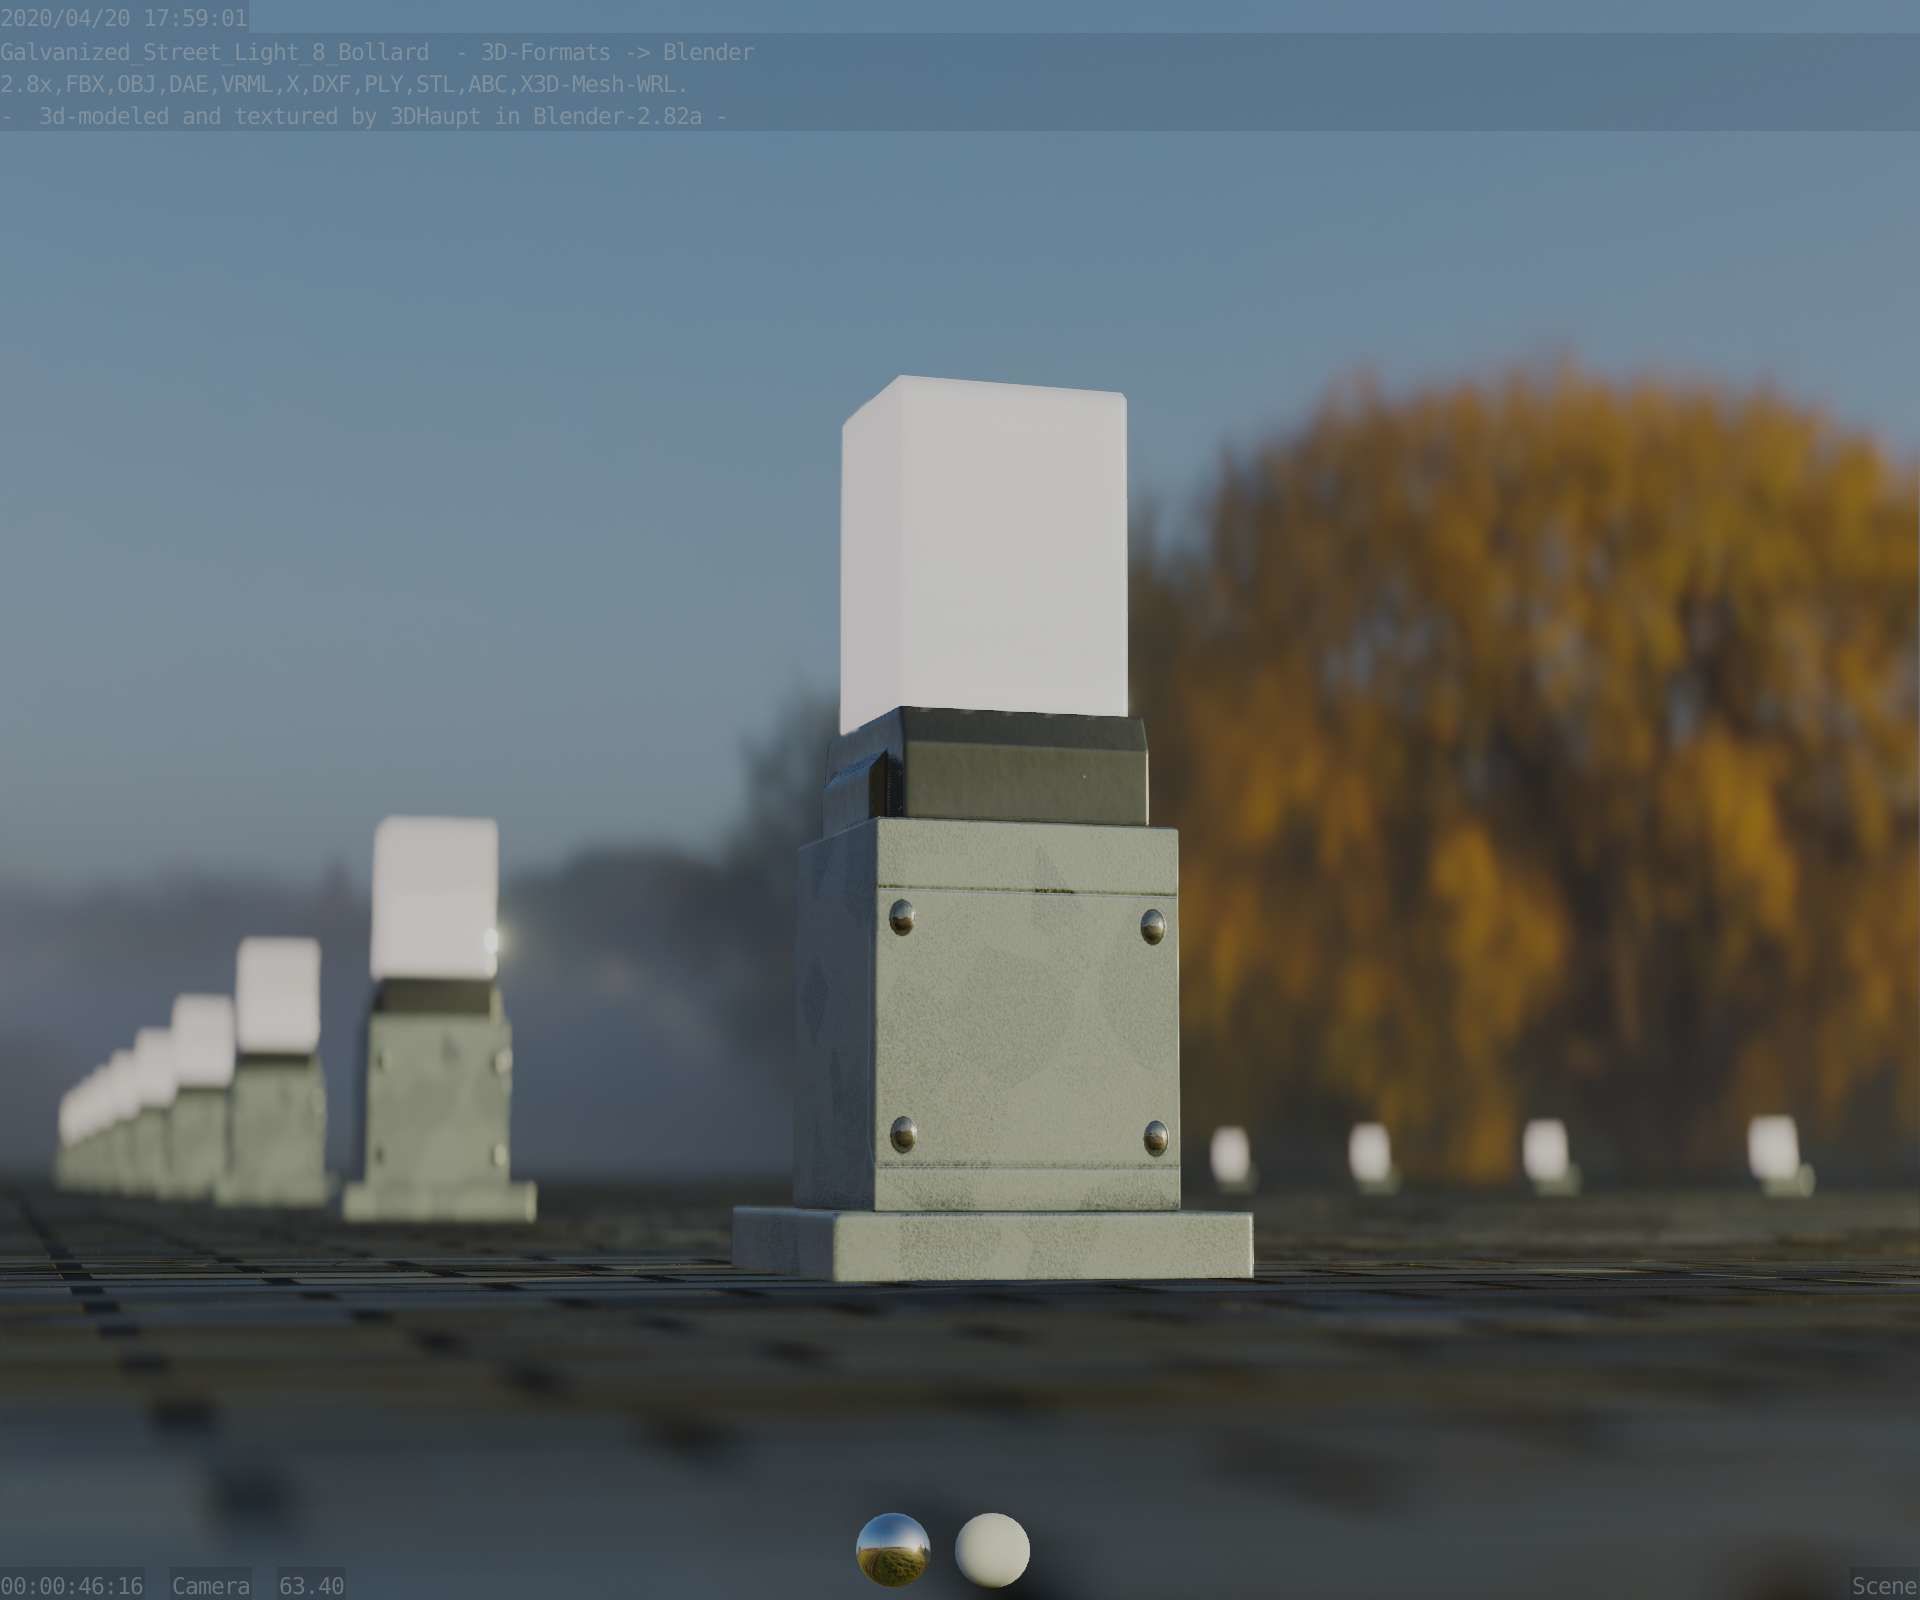Click the file format list line starting 2.8x,FBX,OBJ
The width and height of the screenshot is (1920, 1600).
coord(344,84)
